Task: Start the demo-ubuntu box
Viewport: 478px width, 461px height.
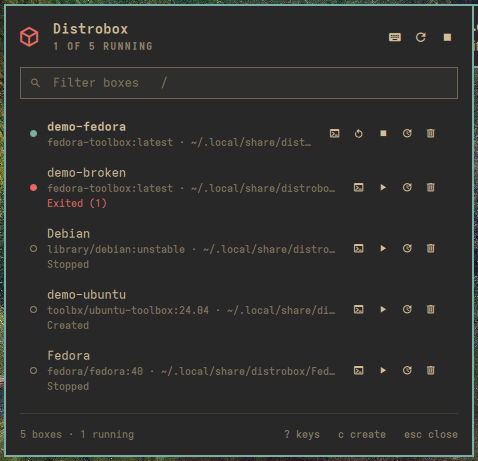Action: coord(383,309)
